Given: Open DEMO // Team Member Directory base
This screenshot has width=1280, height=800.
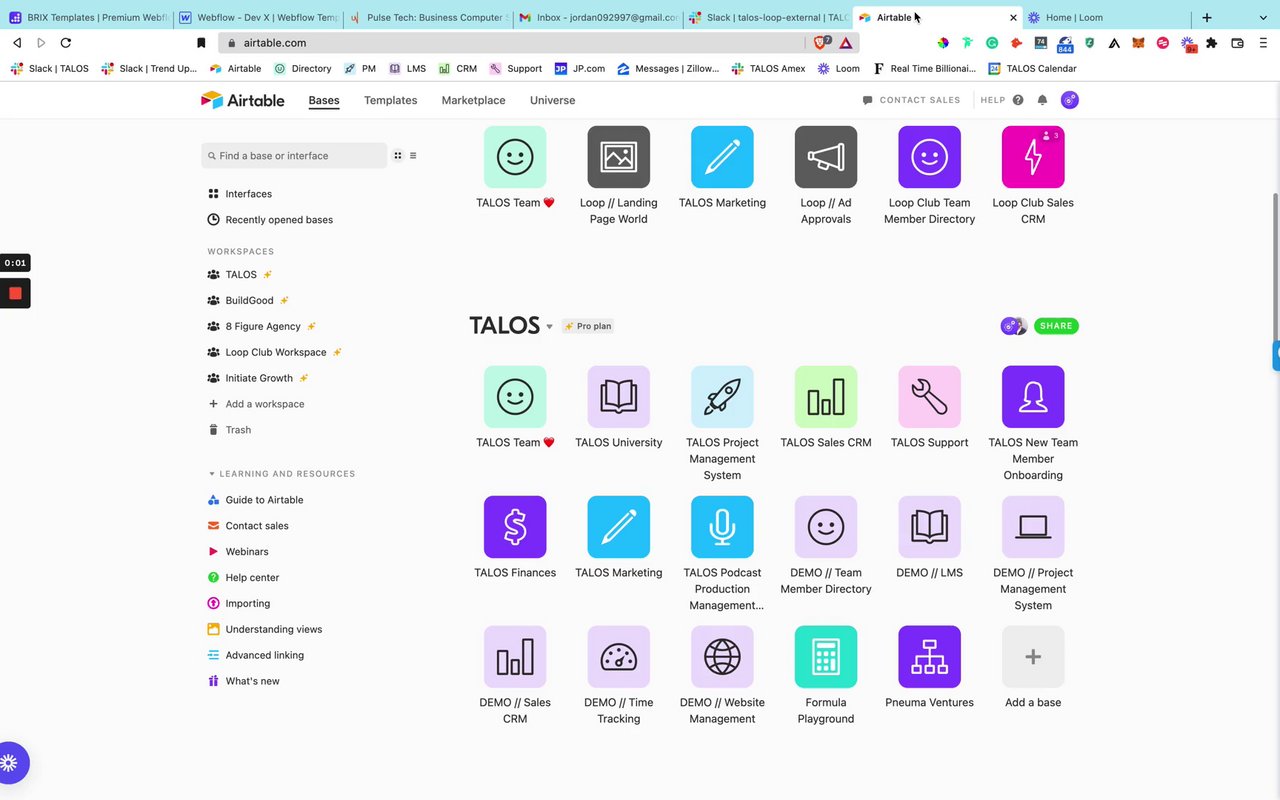Looking at the screenshot, I should [826, 527].
